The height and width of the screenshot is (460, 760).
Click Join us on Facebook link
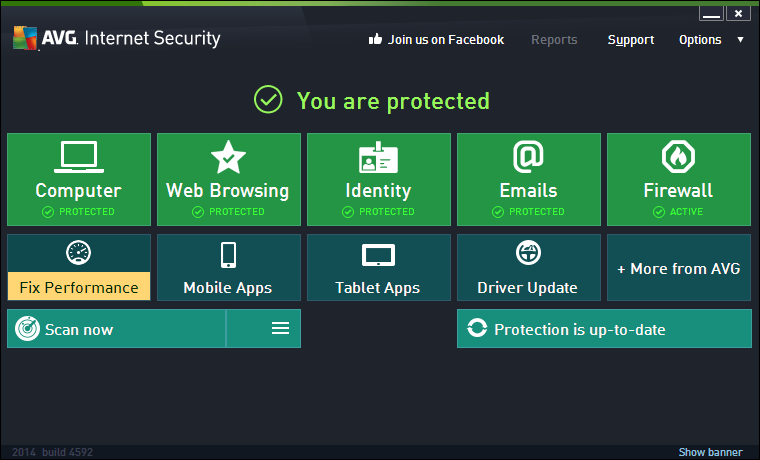[437, 40]
